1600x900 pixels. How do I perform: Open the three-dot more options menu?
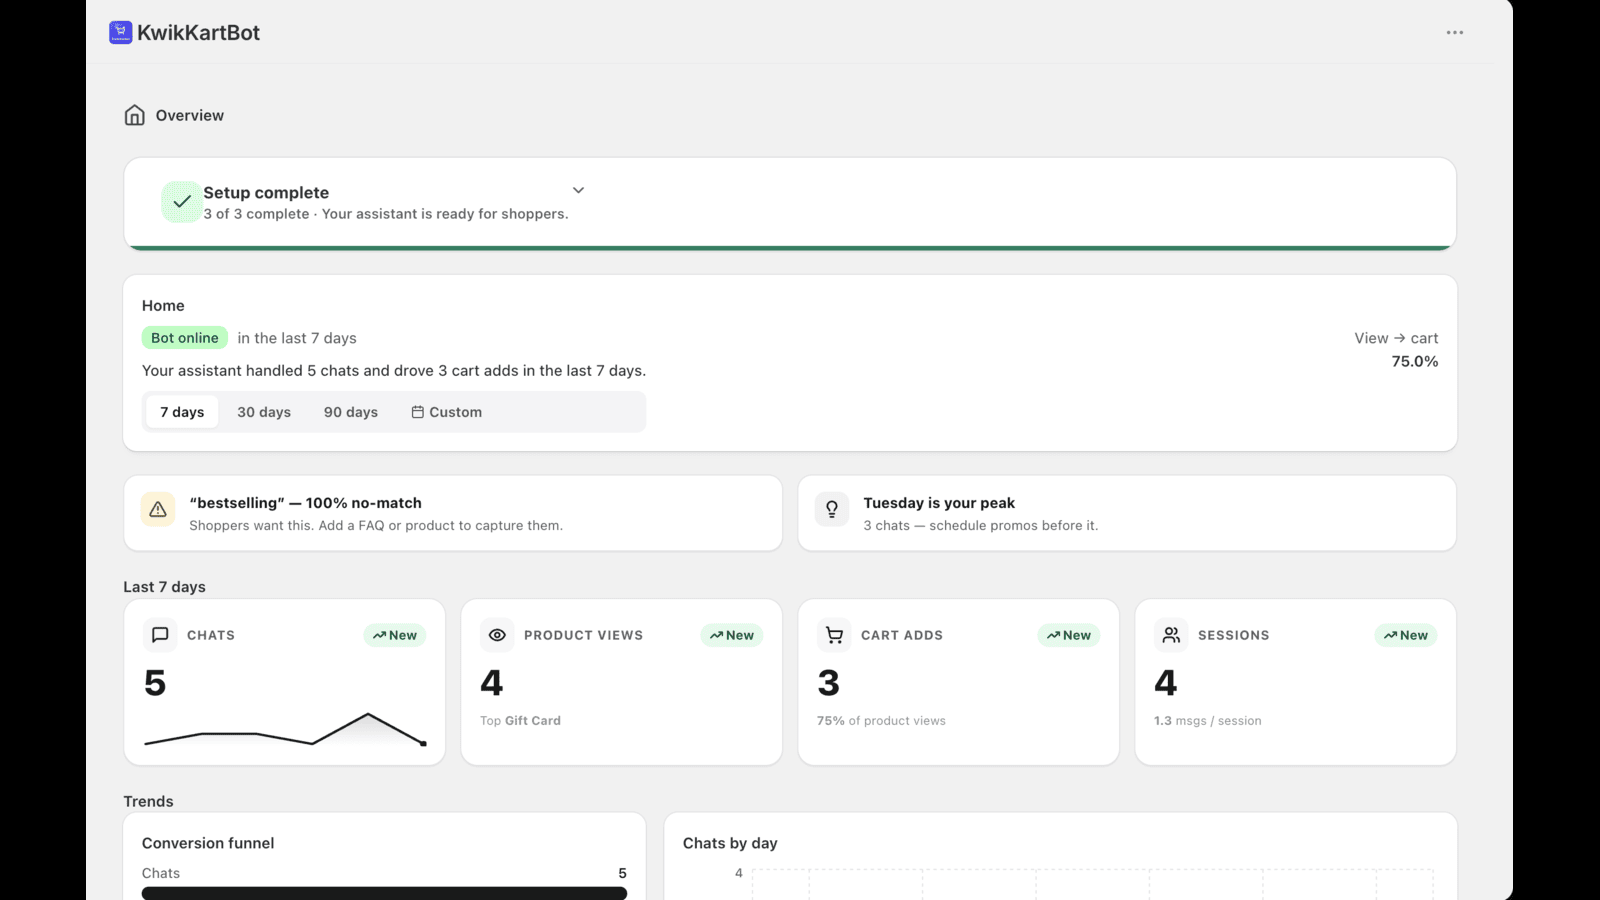coord(1455,33)
